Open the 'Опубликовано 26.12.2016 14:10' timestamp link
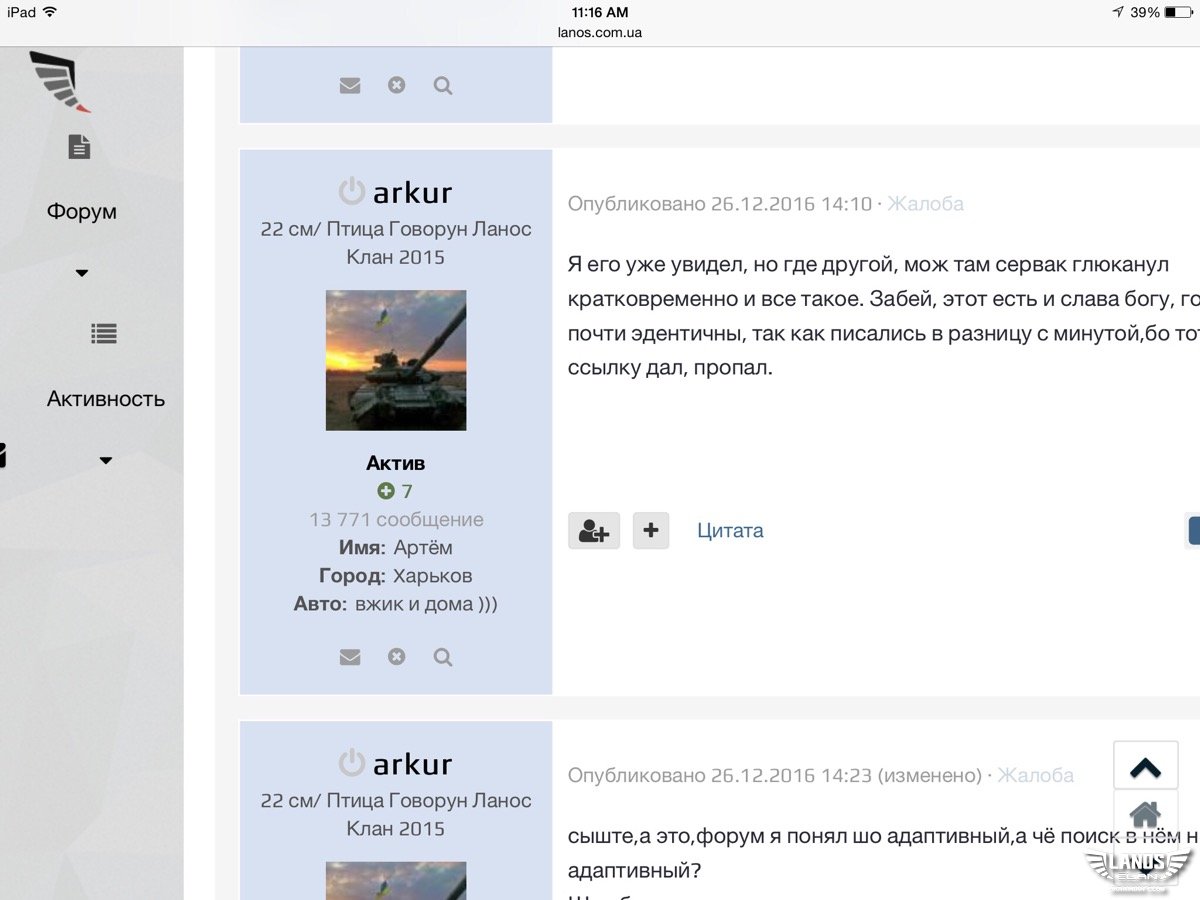1200x900 pixels. click(720, 204)
